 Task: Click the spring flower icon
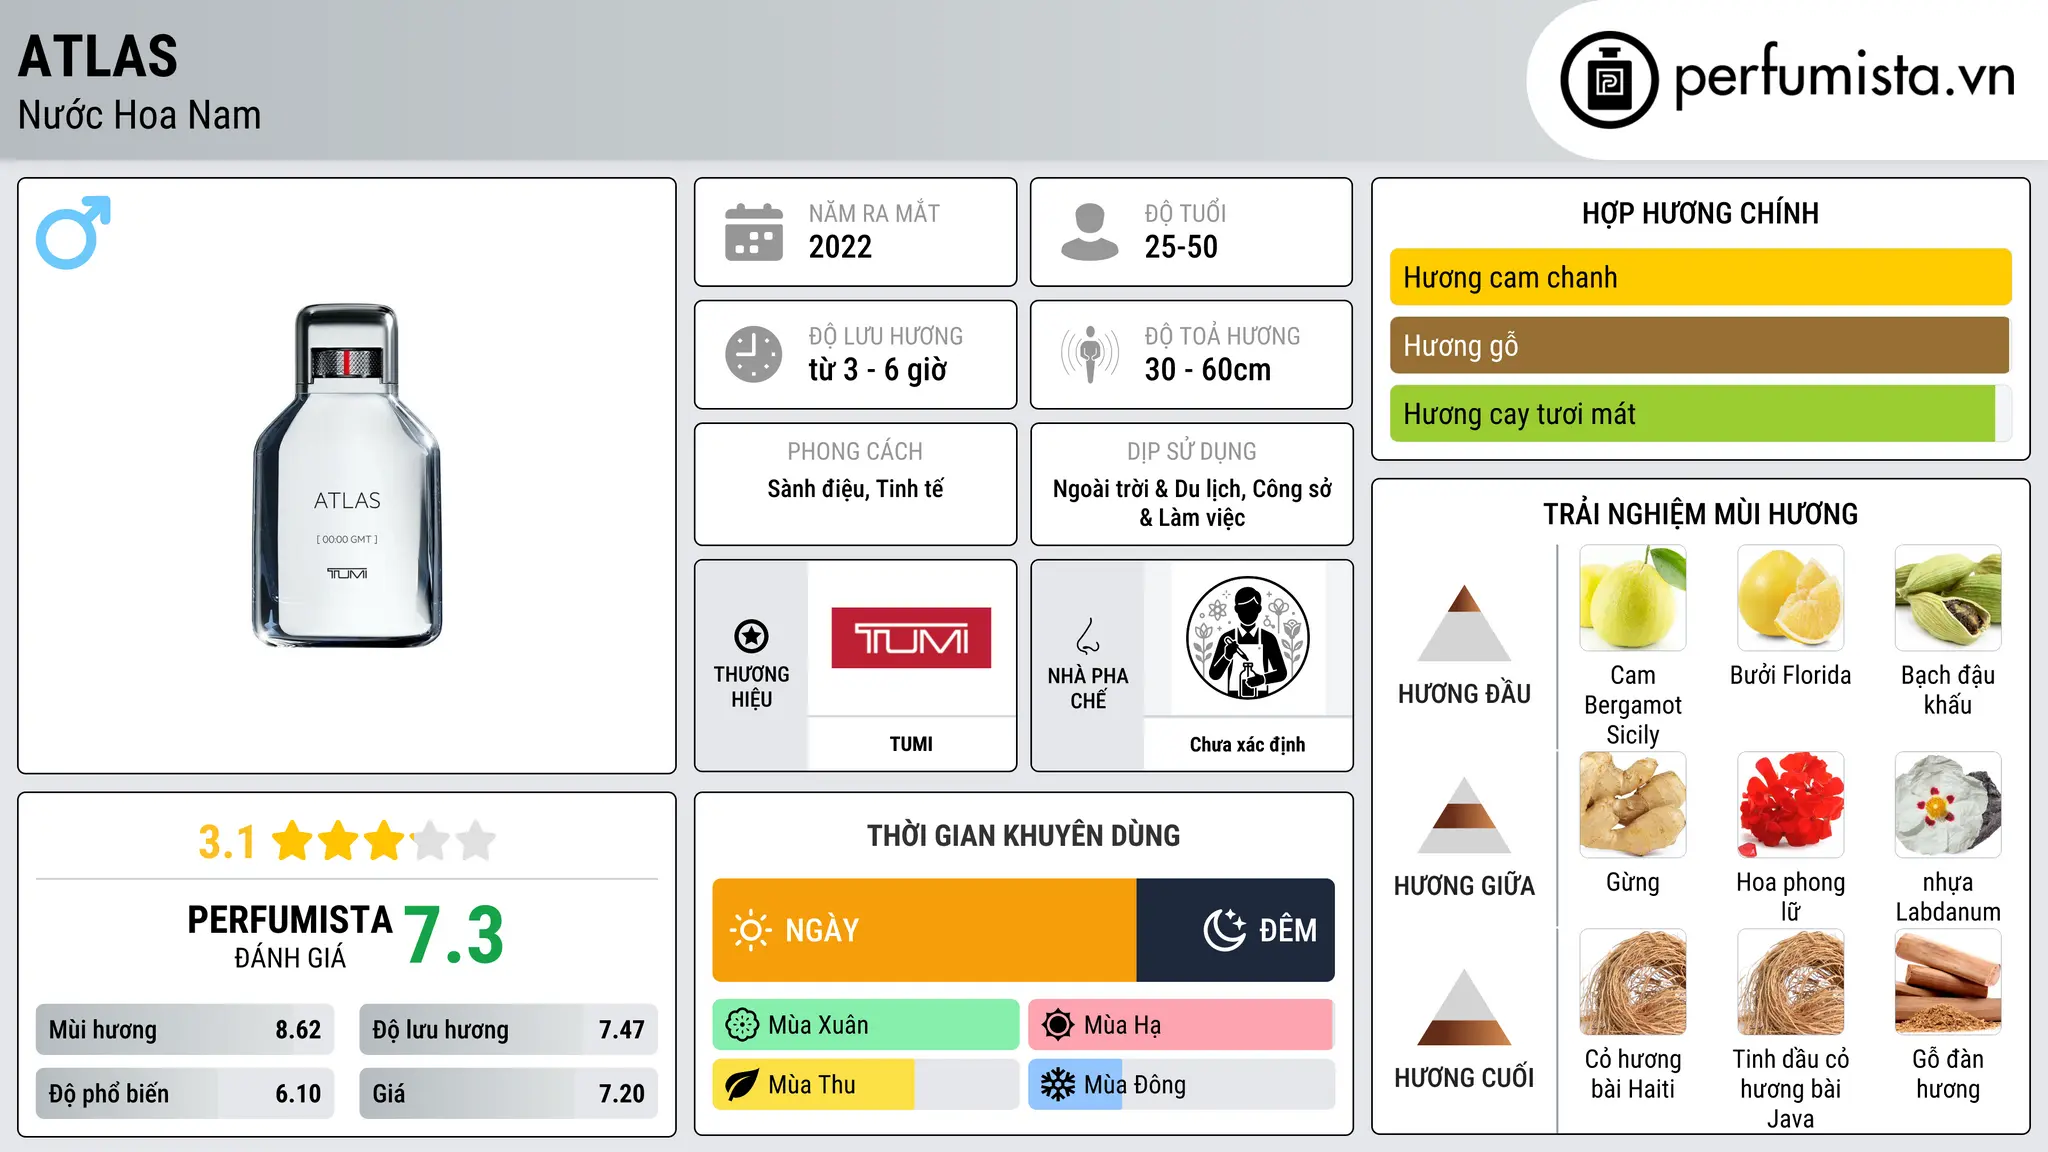tap(742, 1025)
